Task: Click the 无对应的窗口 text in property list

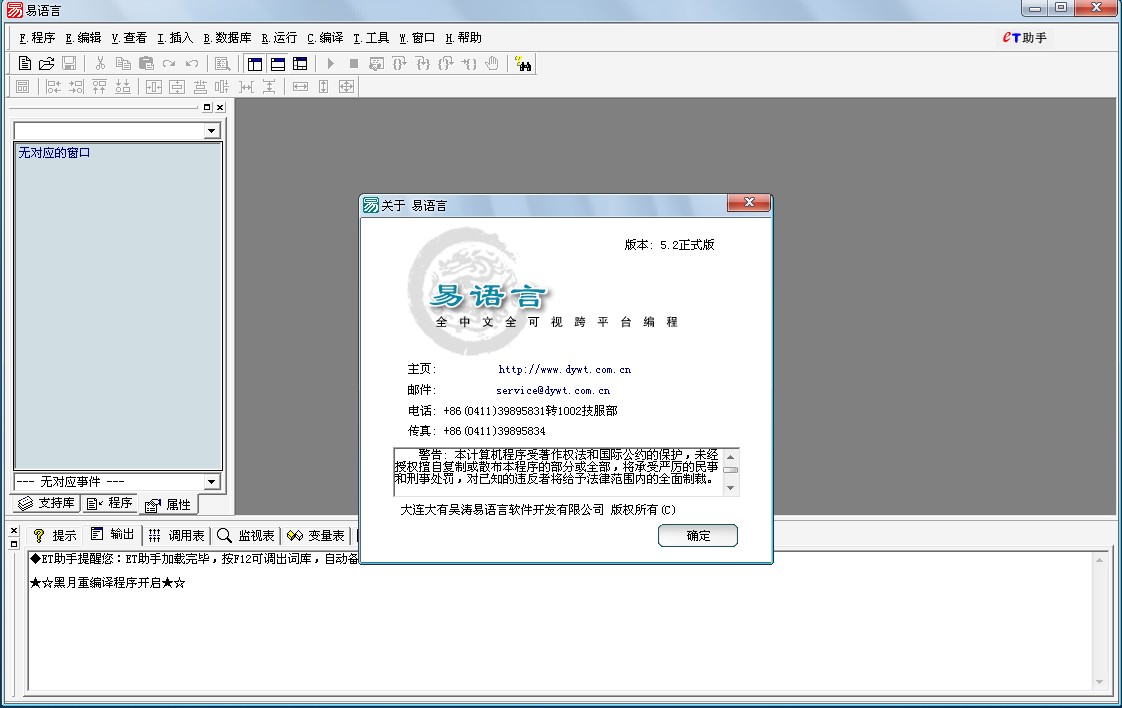Action: [54, 152]
